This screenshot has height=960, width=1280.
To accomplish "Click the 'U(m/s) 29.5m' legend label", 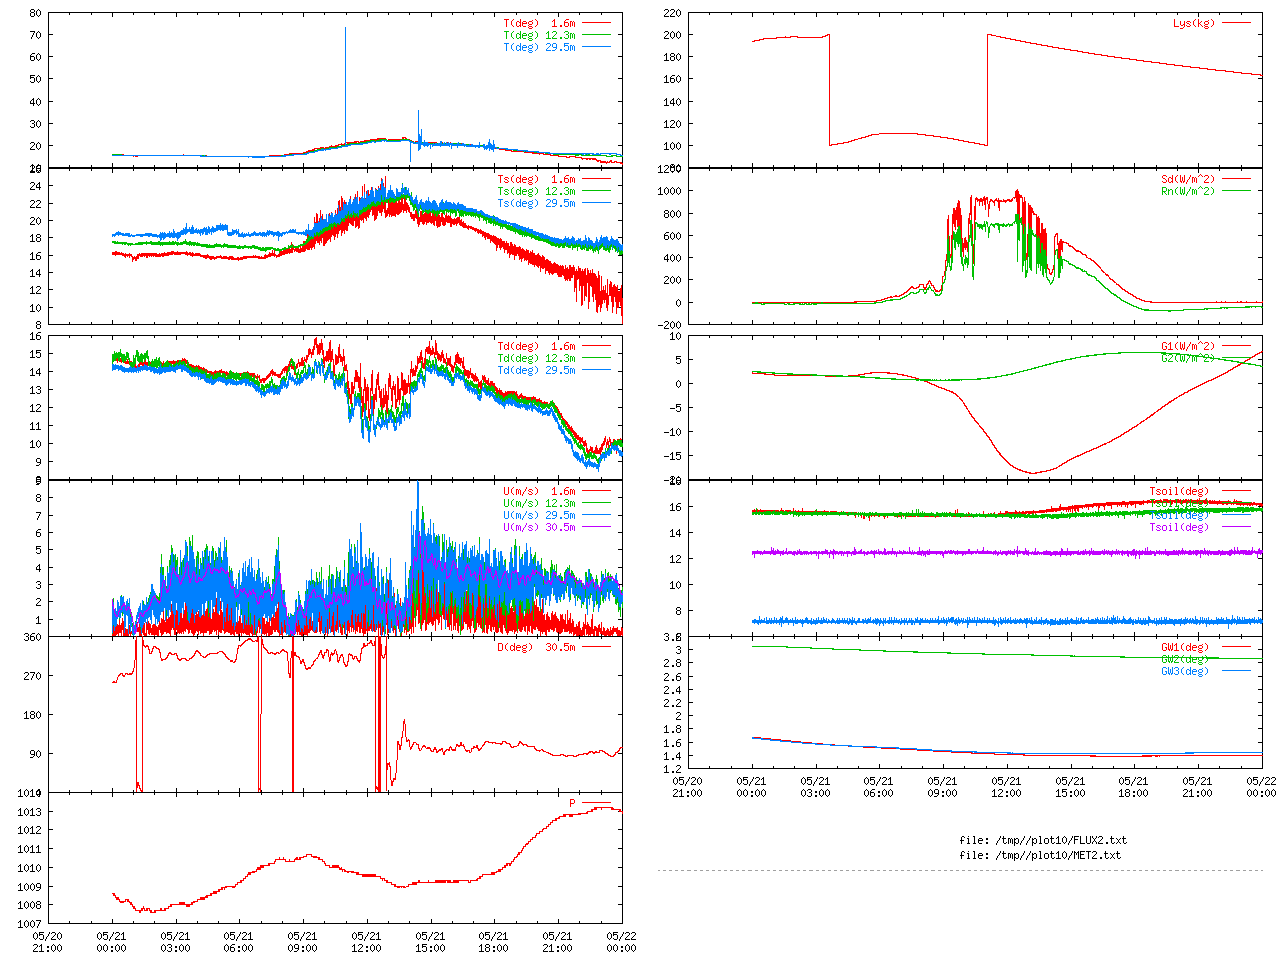I will pyautogui.click(x=540, y=516).
